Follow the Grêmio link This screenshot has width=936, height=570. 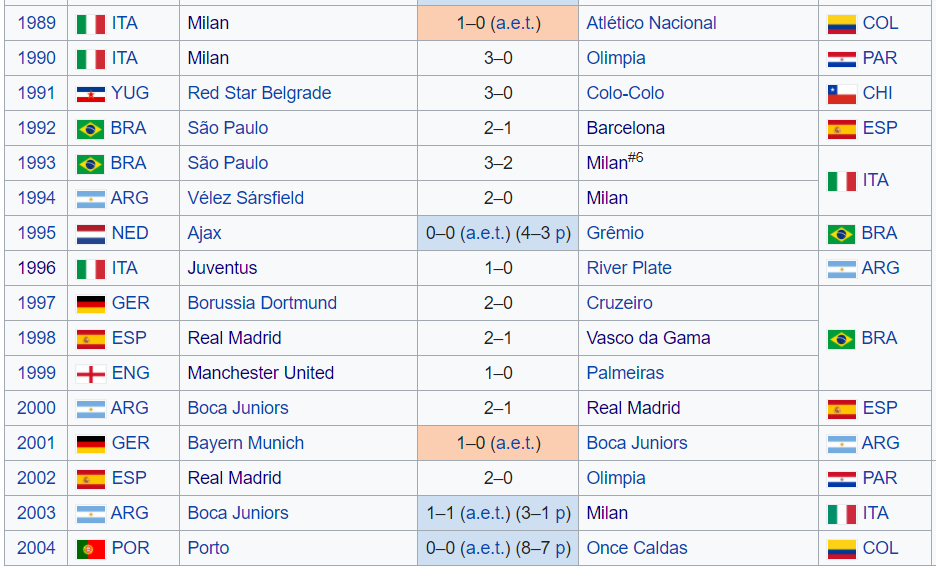(x=615, y=233)
